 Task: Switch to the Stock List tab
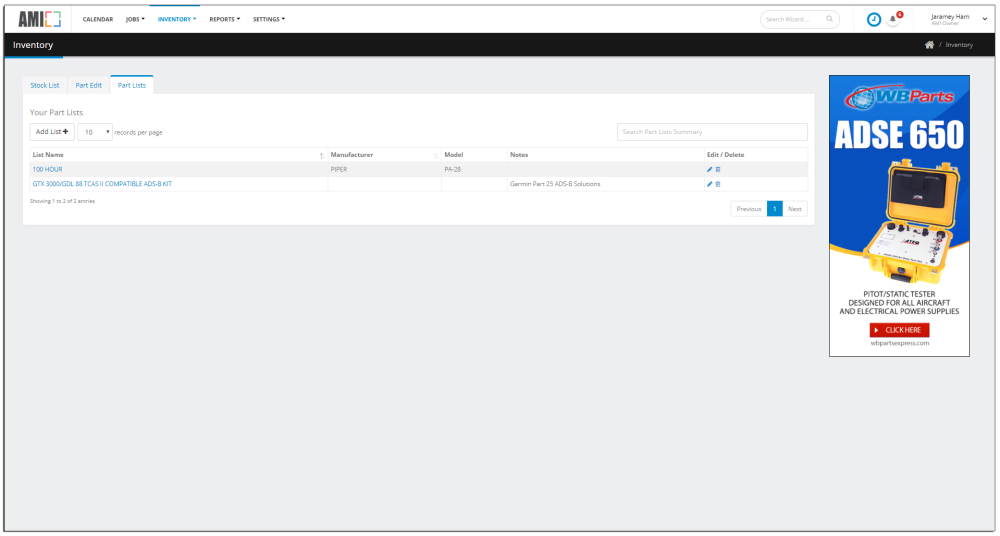[x=45, y=85]
